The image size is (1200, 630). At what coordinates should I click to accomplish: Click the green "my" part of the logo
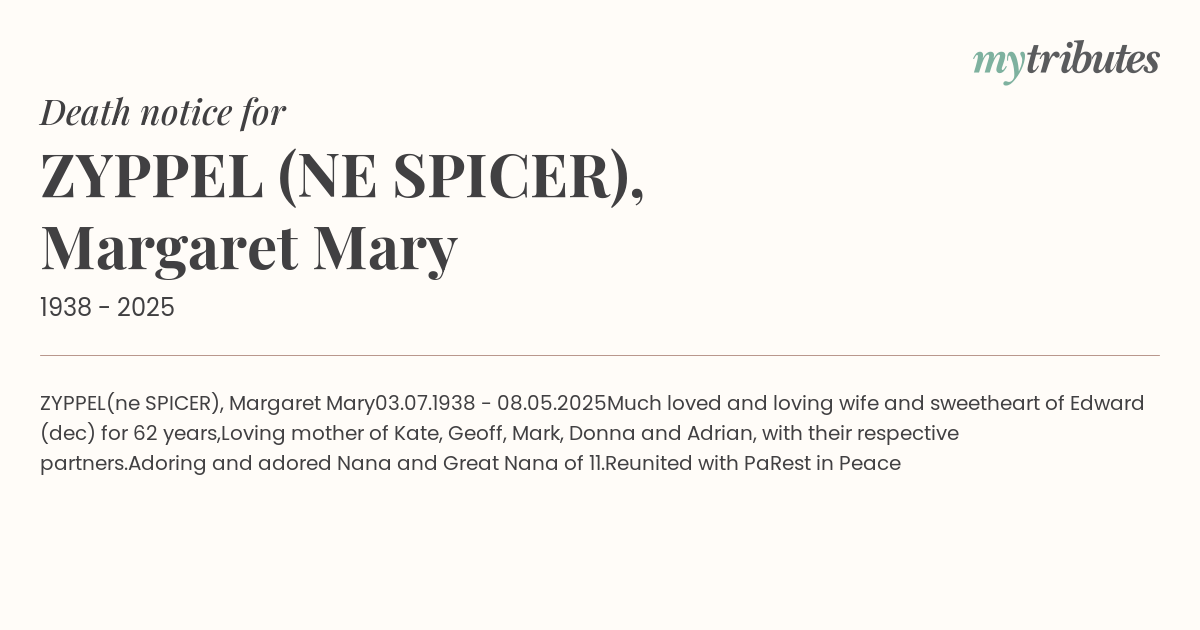999,64
